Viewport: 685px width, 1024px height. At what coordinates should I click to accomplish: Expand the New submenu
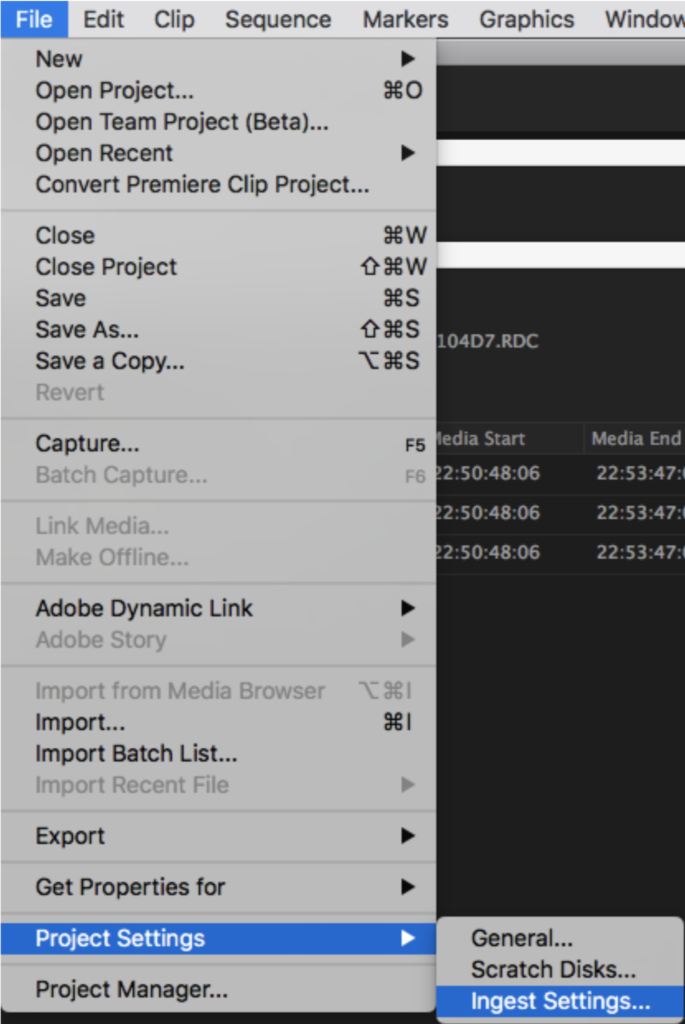219,59
